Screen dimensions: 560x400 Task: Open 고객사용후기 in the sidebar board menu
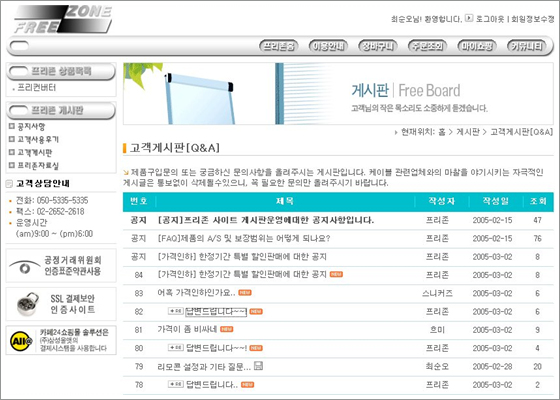(x=38, y=139)
